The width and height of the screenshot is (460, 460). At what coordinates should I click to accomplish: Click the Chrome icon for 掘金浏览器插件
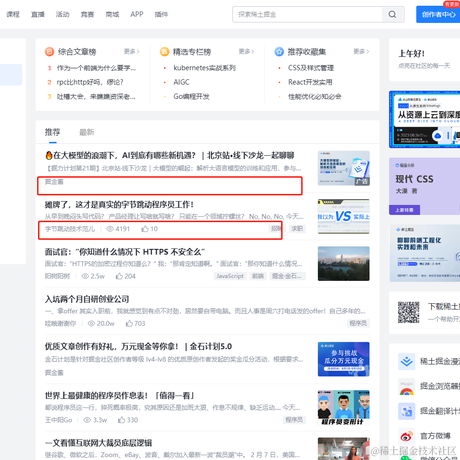407,386
